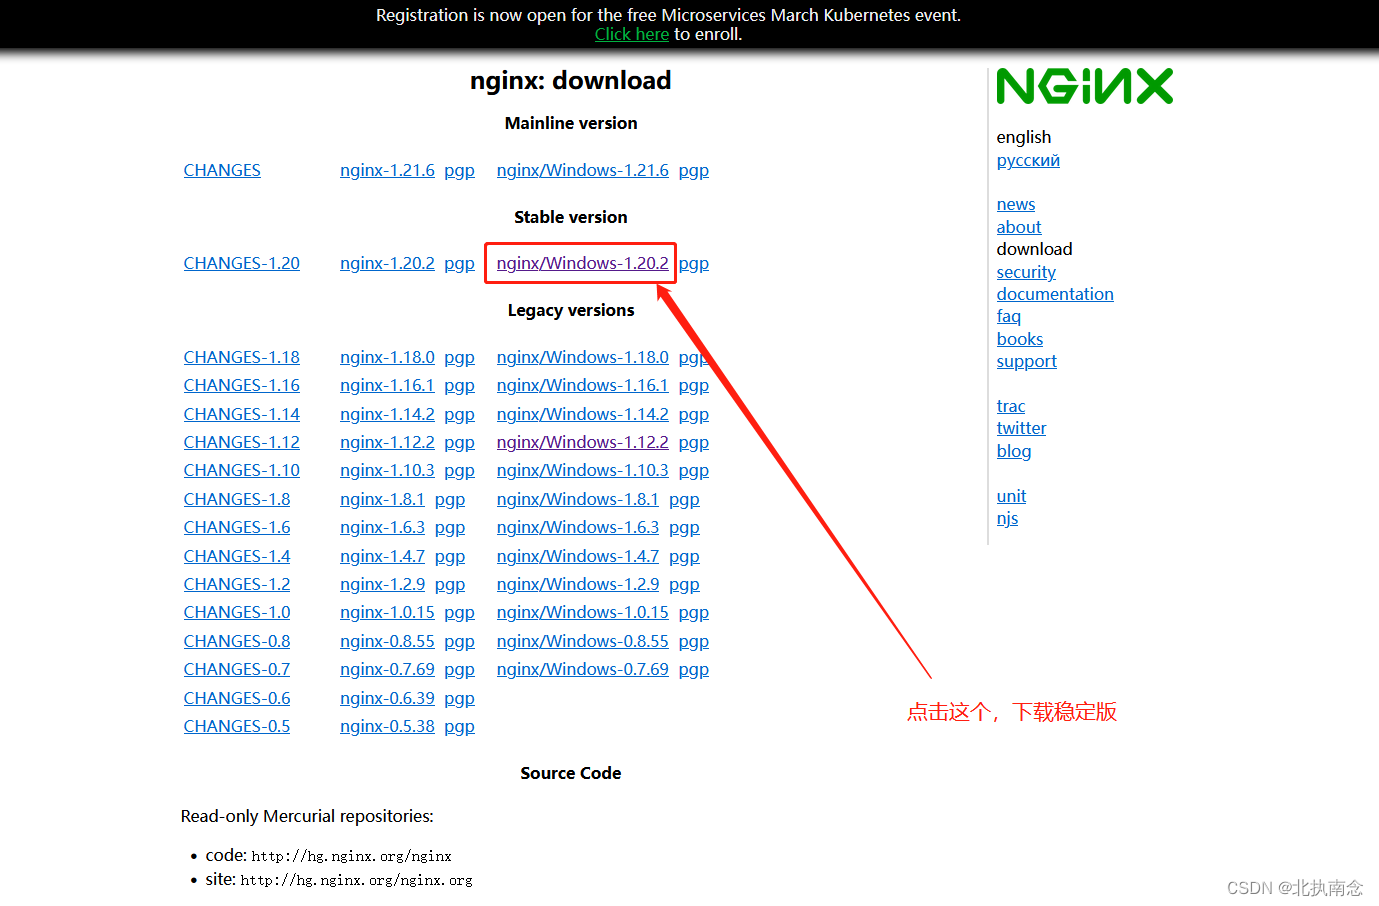
Task: Download nginx-0.5.38 source
Action: tap(387, 726)
